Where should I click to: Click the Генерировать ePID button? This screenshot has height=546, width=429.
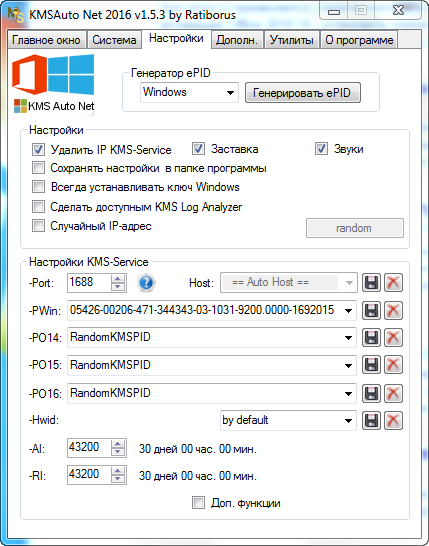[x=303, y=93]
